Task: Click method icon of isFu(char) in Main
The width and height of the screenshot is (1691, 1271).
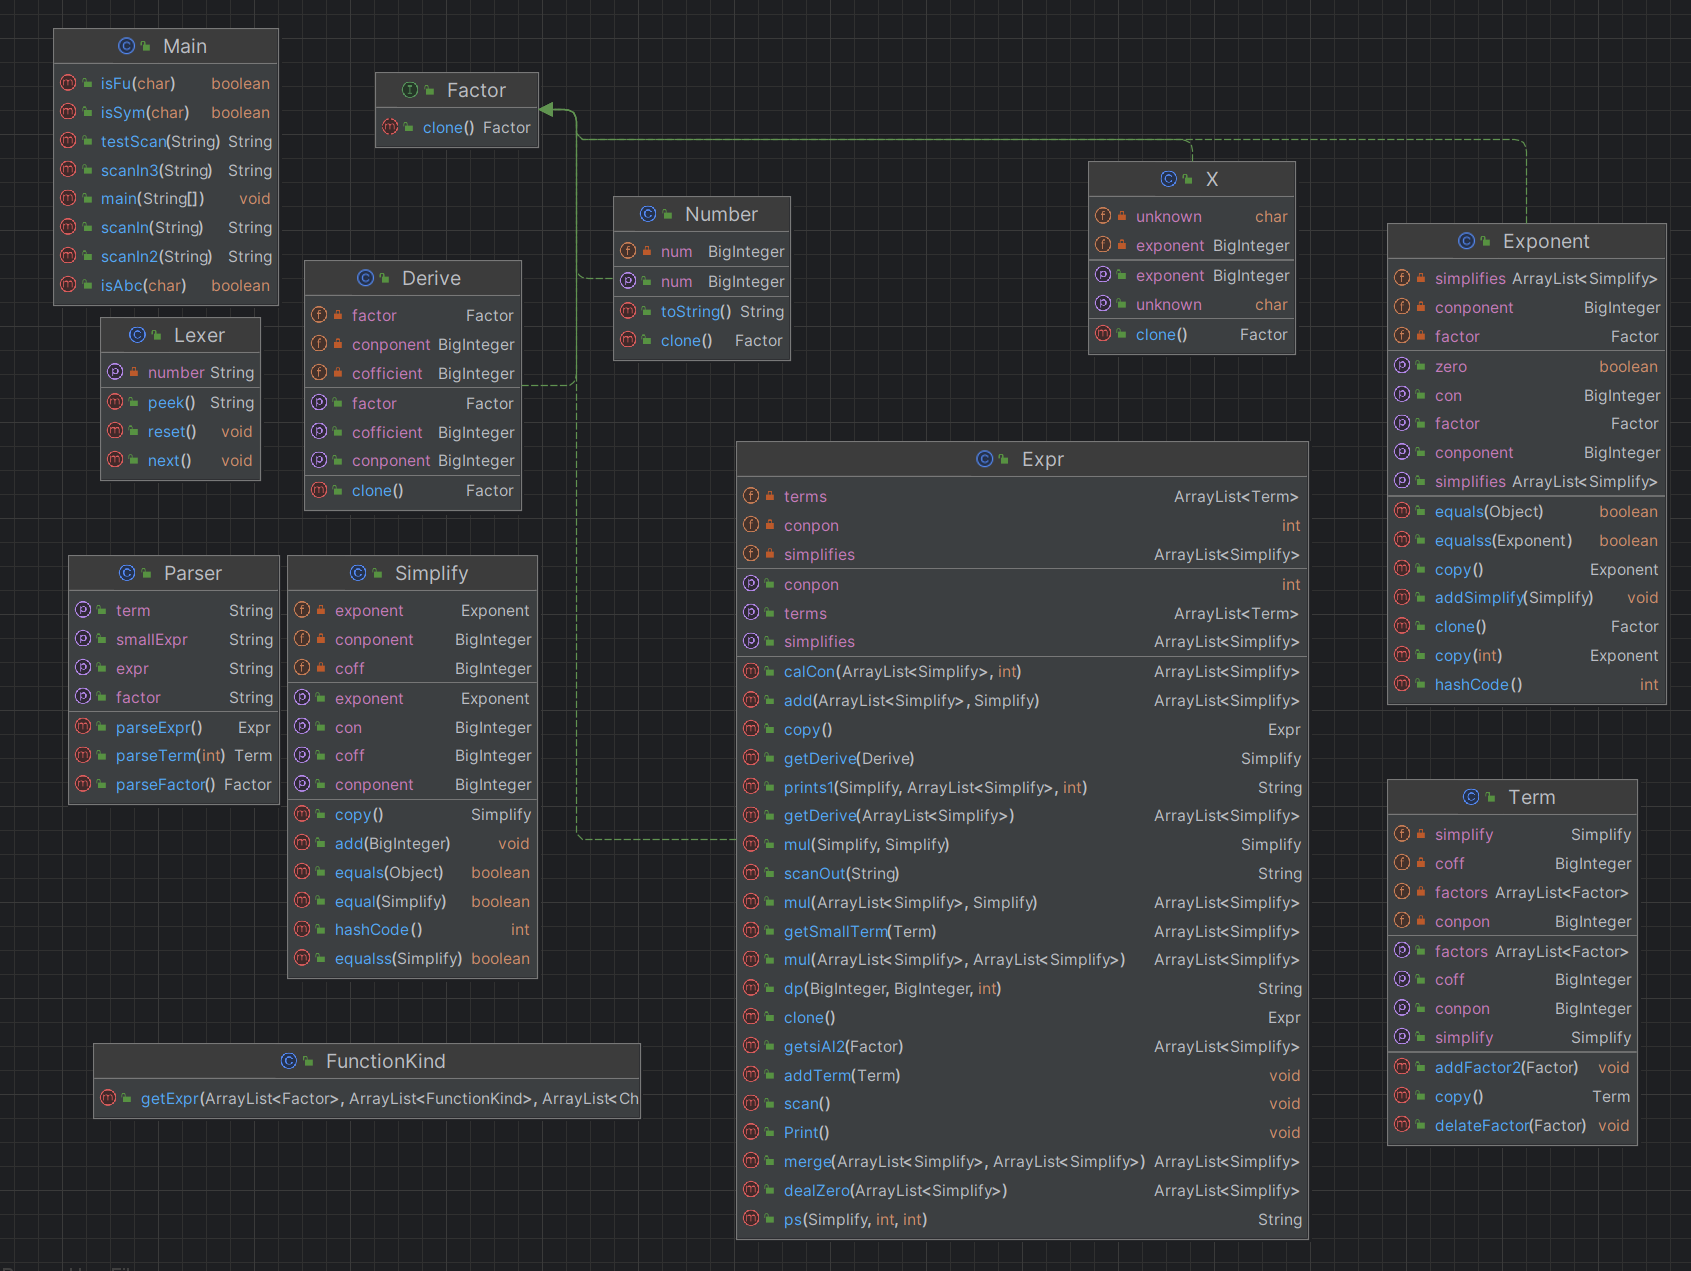Action: click(68, 83)
